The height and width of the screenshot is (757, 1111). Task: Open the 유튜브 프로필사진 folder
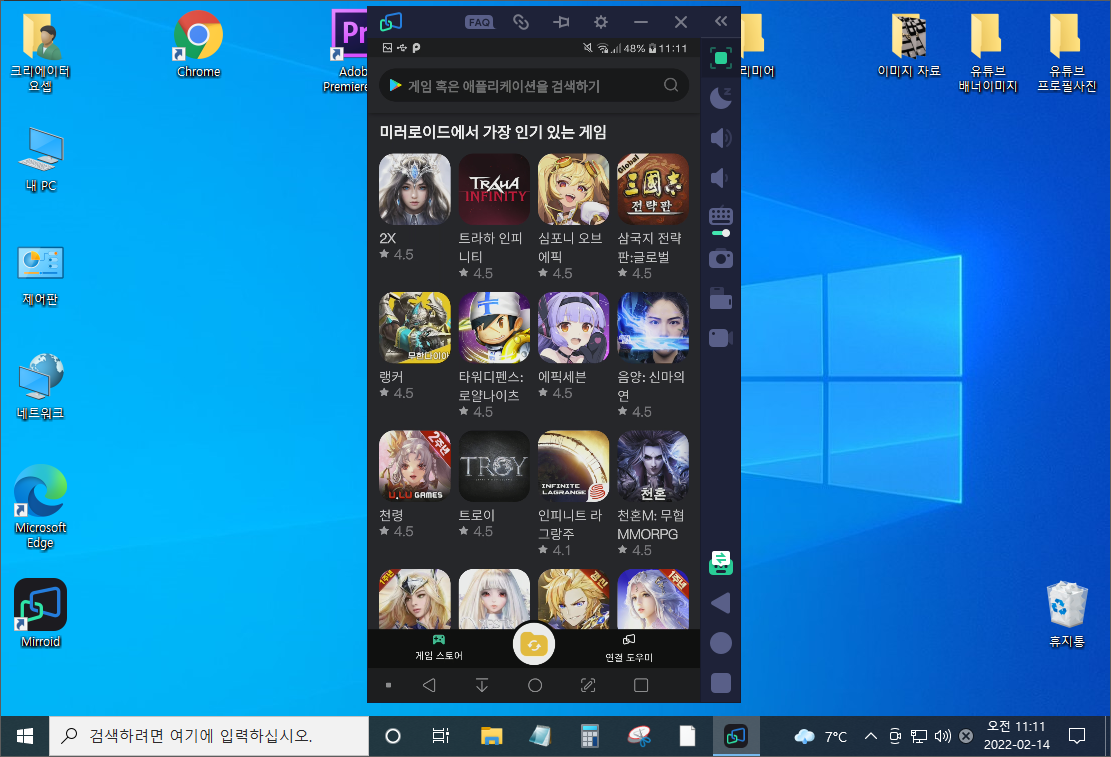coord(1066,53)
